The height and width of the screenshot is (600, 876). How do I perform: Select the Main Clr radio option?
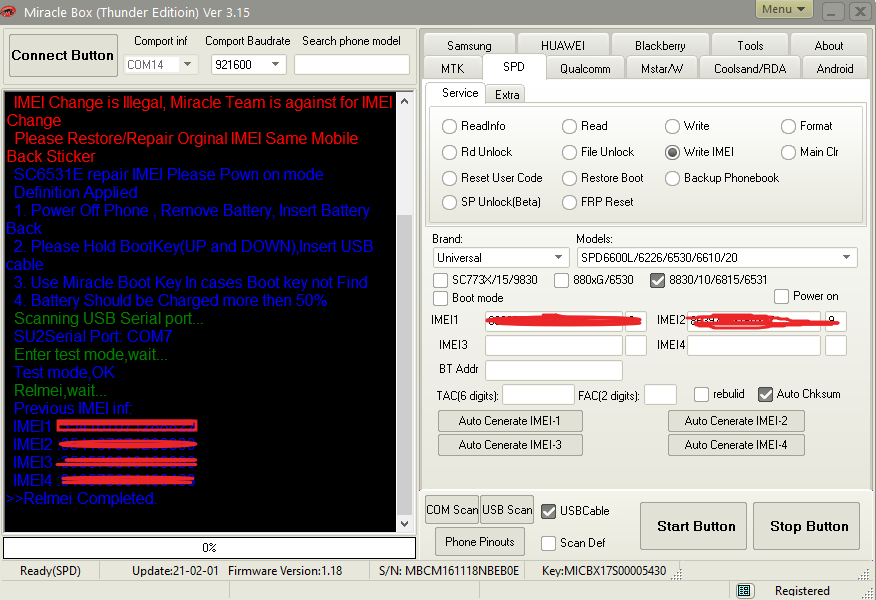pos(788,152)
